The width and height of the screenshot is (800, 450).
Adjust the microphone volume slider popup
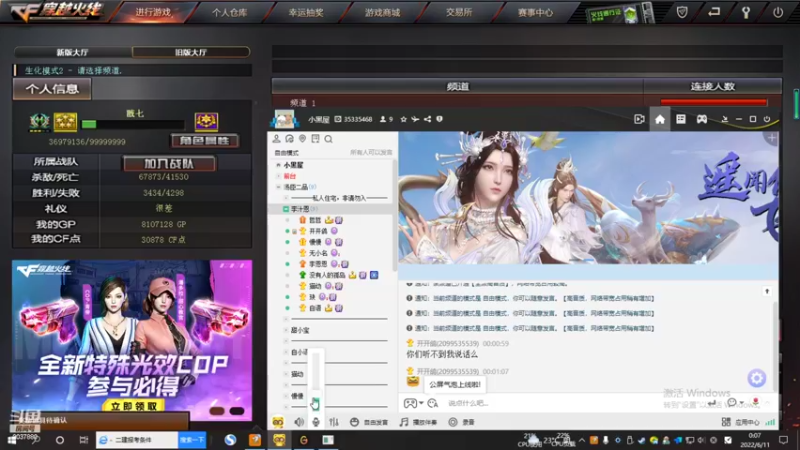[x=316, y=379]
